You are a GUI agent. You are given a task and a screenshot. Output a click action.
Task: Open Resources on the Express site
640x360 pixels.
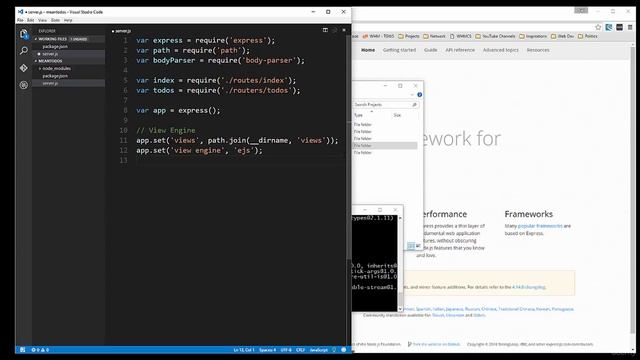pyautogui.click(x=538, y=50)
